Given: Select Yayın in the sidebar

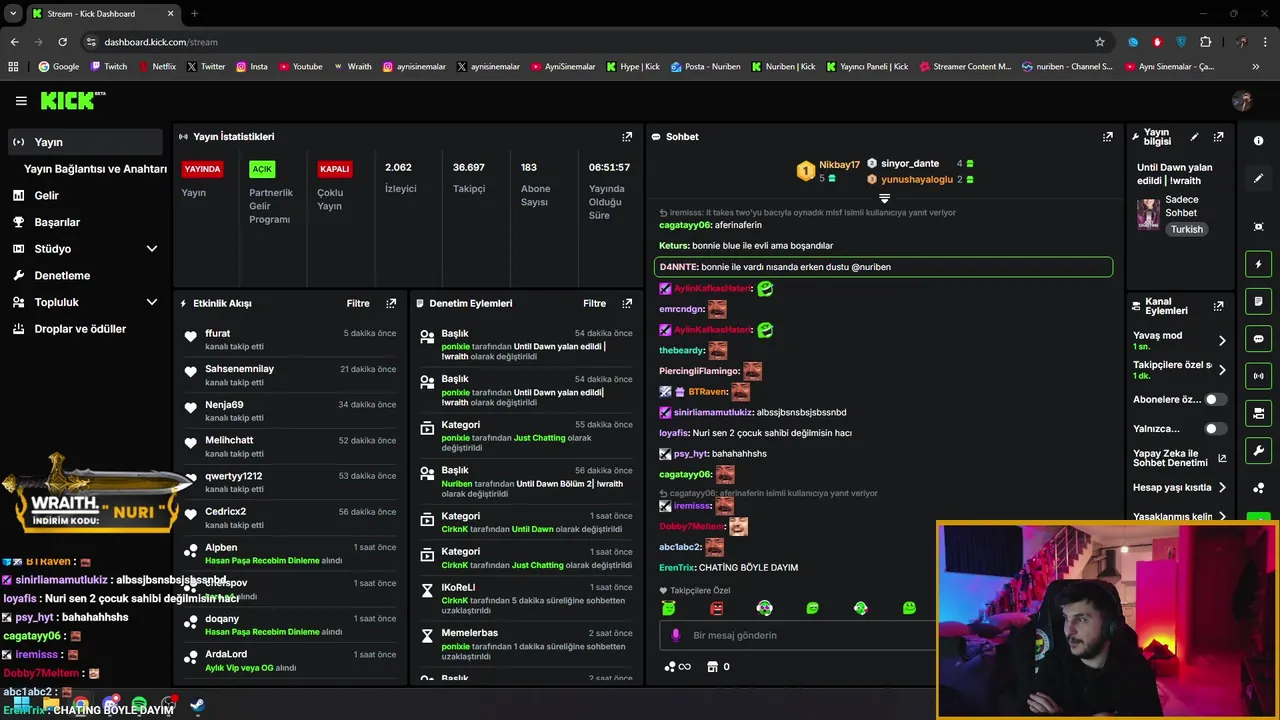Looking at the screenshot, I should (85, 142).
